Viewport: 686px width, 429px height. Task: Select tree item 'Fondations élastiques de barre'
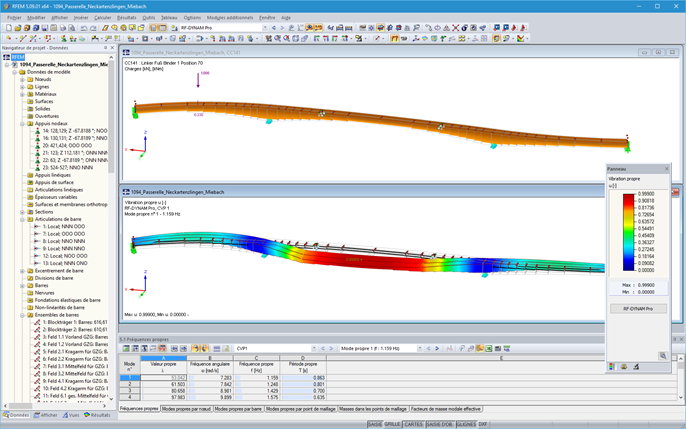tap(68, 300)
